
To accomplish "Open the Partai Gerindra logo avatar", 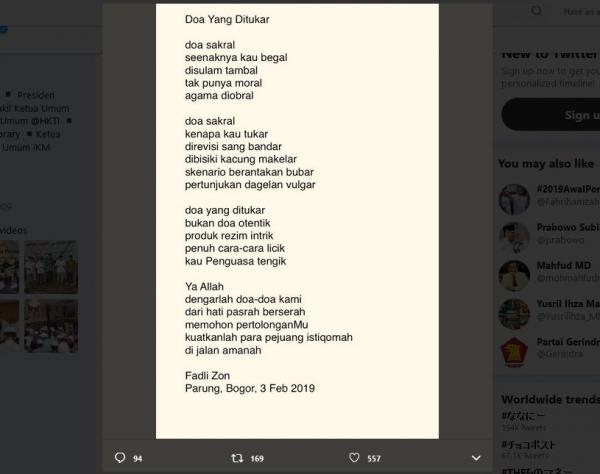I will (x=514, y=352).
